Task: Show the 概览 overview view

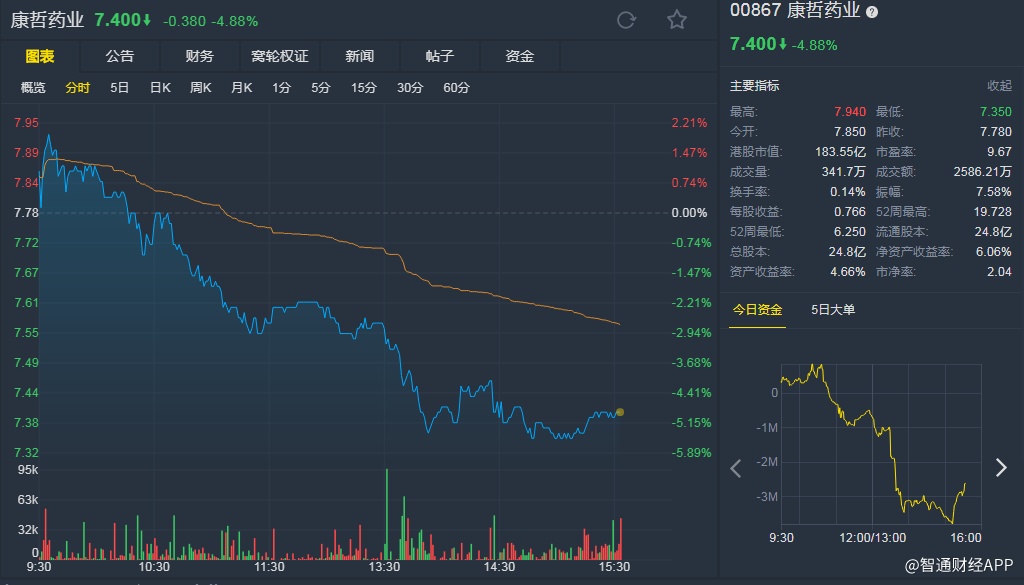Action: click(34, 88)
